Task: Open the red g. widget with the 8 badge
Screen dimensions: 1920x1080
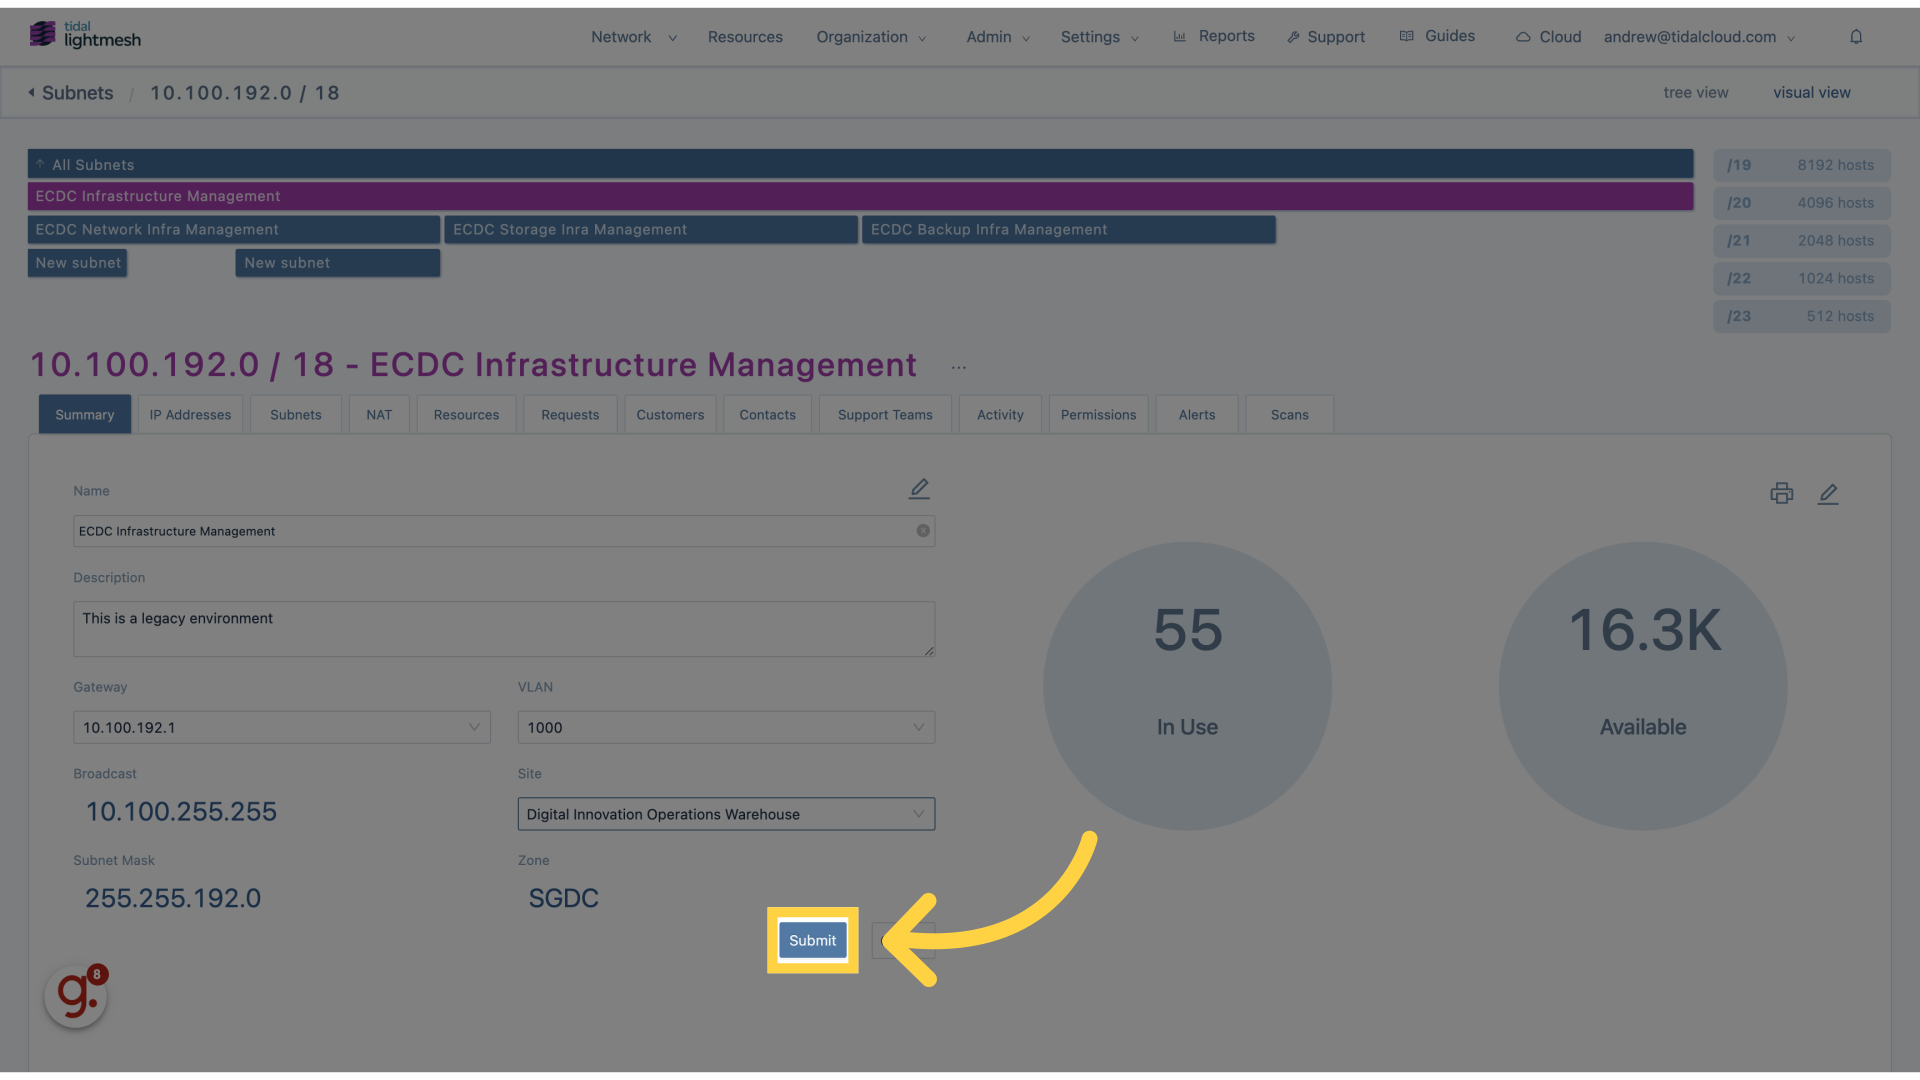Action: point(76,995)
